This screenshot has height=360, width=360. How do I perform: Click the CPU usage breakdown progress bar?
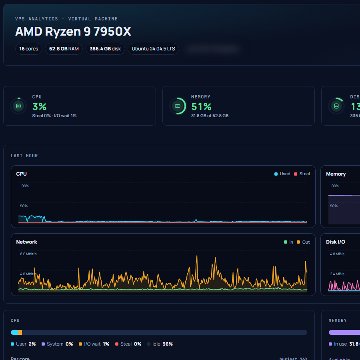point(159,332)
